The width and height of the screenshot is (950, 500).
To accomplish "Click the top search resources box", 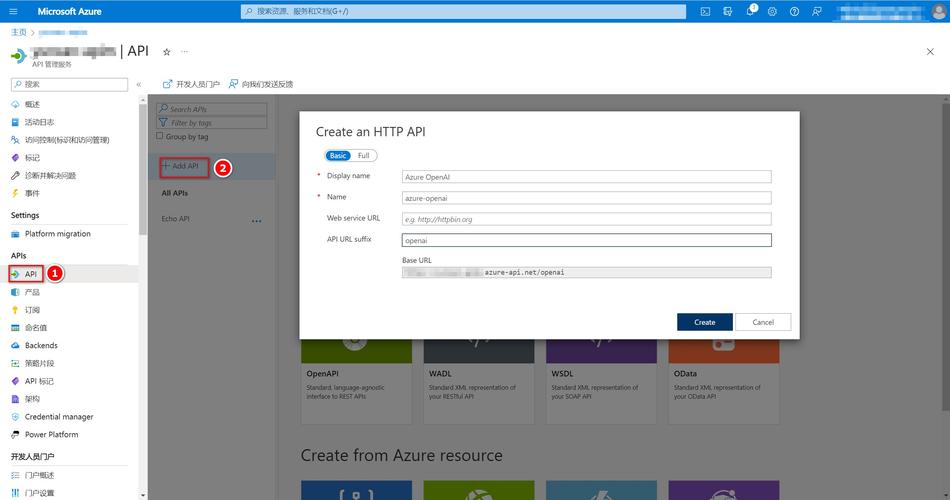I will (463, 12).
